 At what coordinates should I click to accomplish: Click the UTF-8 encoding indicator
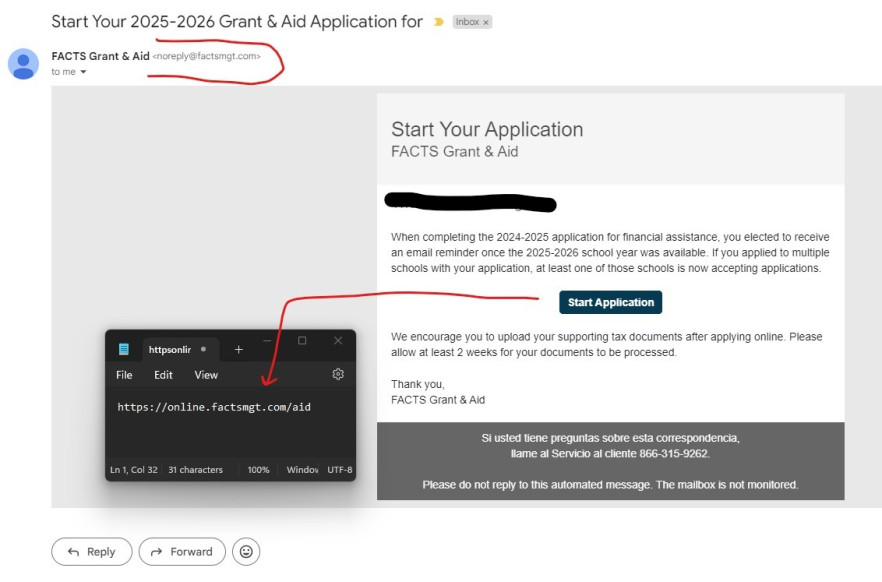click(x=340, y=470)
